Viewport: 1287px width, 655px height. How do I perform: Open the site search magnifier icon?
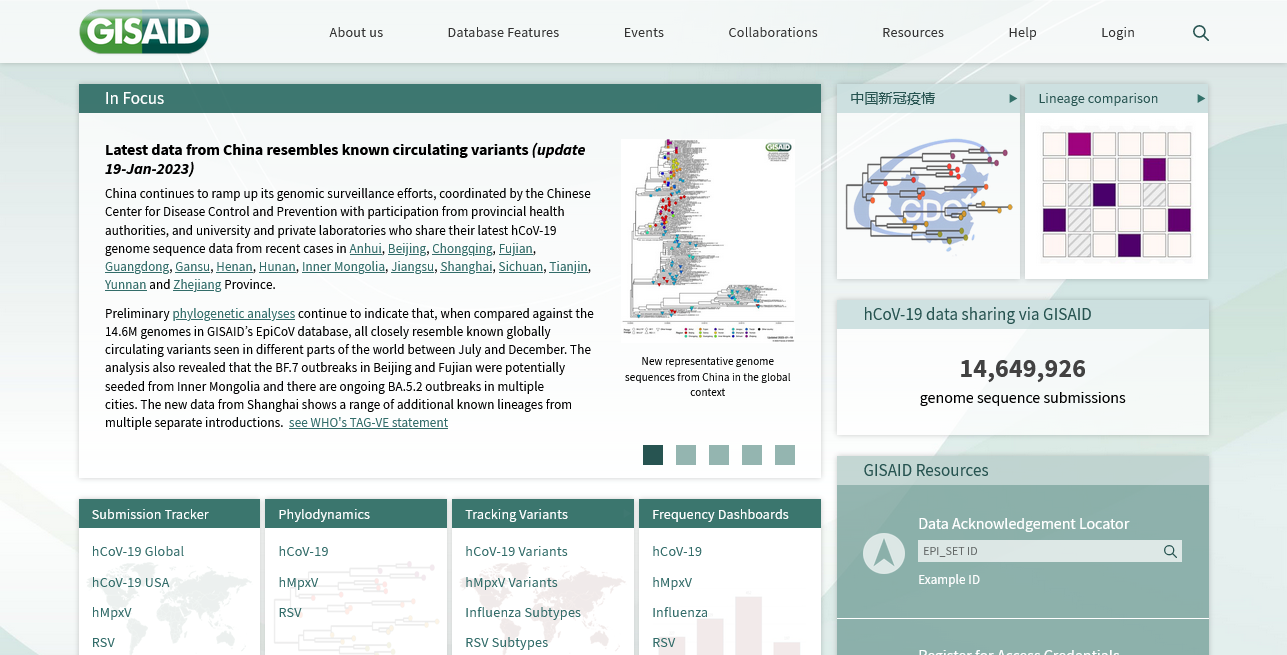pyautogui.click(x=1201, y=33)
